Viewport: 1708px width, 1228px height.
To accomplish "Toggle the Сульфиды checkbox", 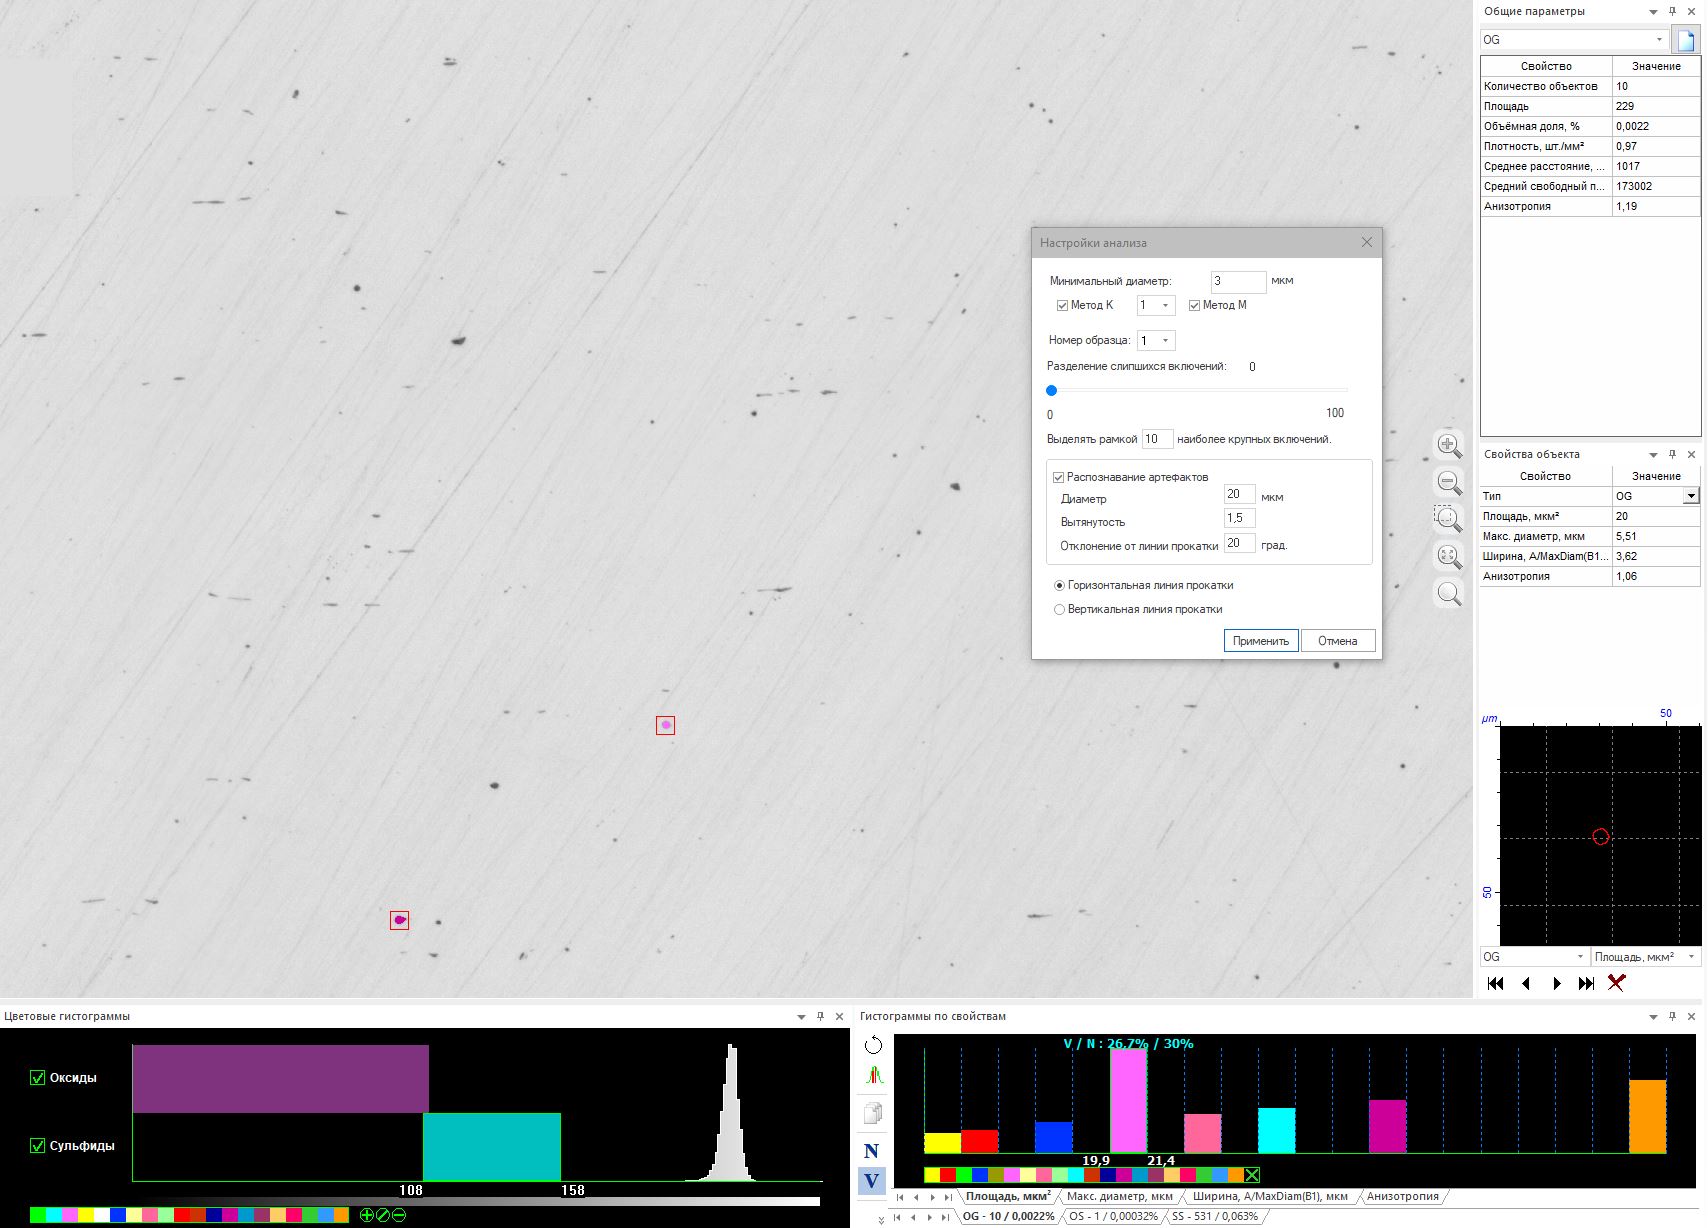I will [x=38, y=1146].
